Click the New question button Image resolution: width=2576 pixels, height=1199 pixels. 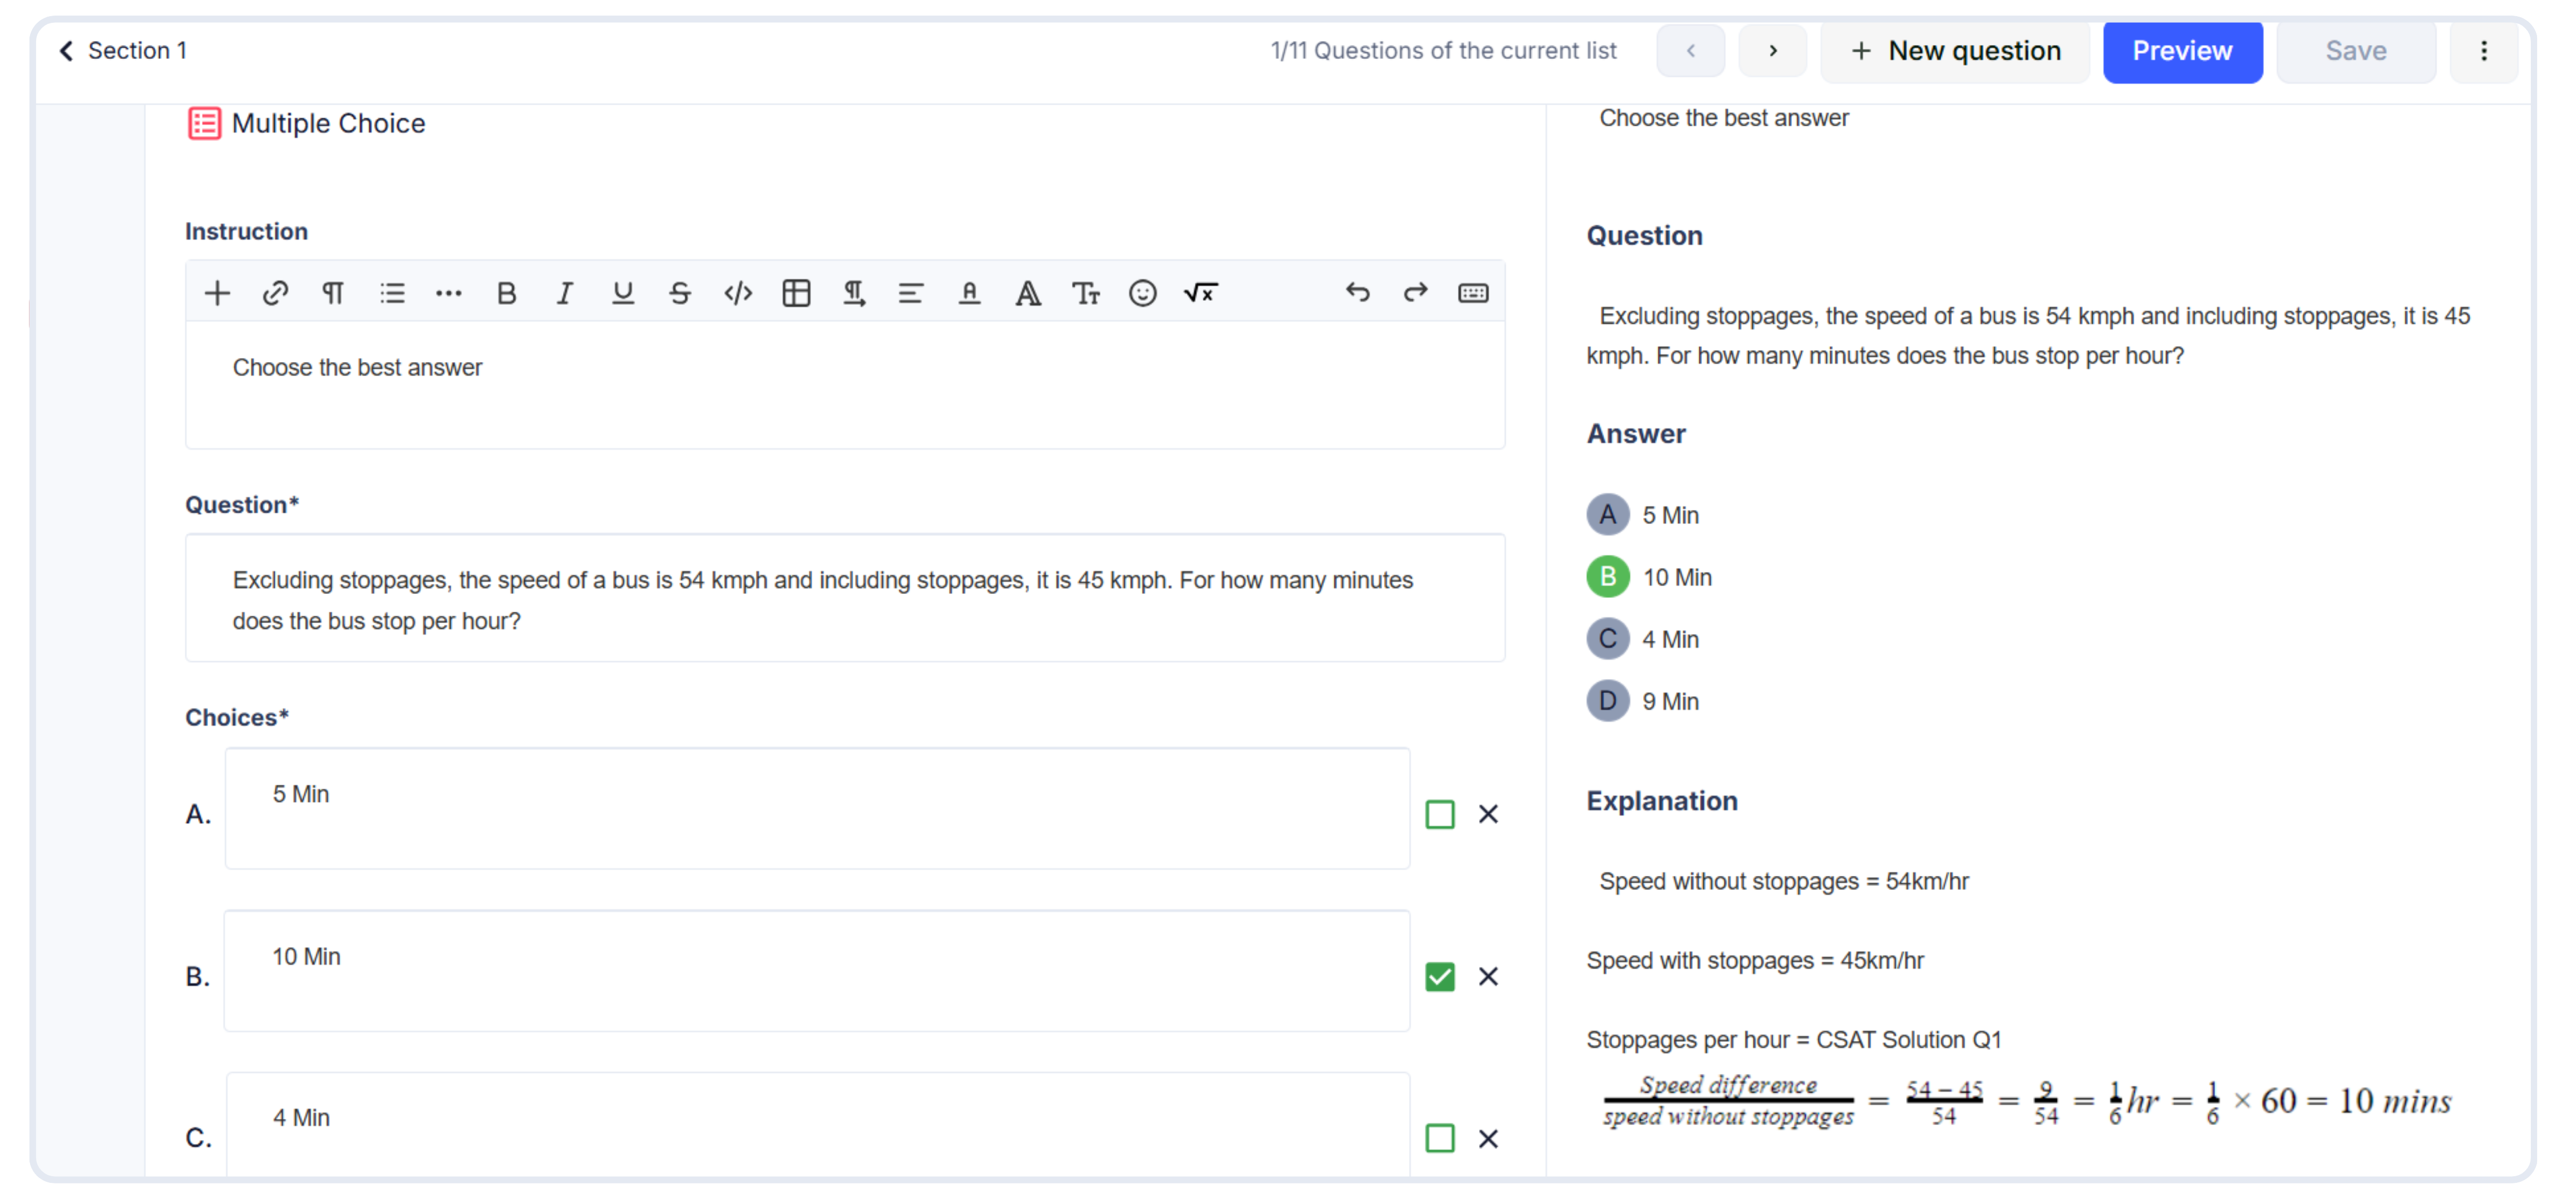click(x=1955, y=51)
